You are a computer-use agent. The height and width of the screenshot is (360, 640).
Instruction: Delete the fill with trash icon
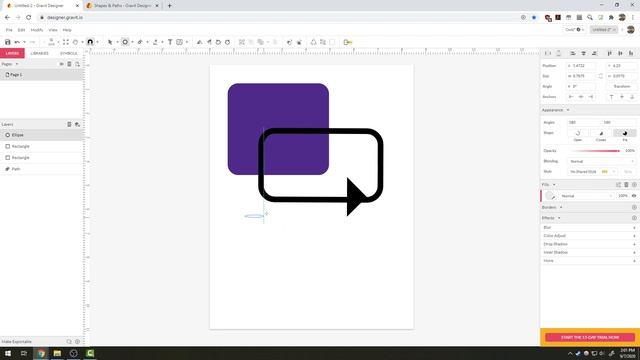[626, 185]
